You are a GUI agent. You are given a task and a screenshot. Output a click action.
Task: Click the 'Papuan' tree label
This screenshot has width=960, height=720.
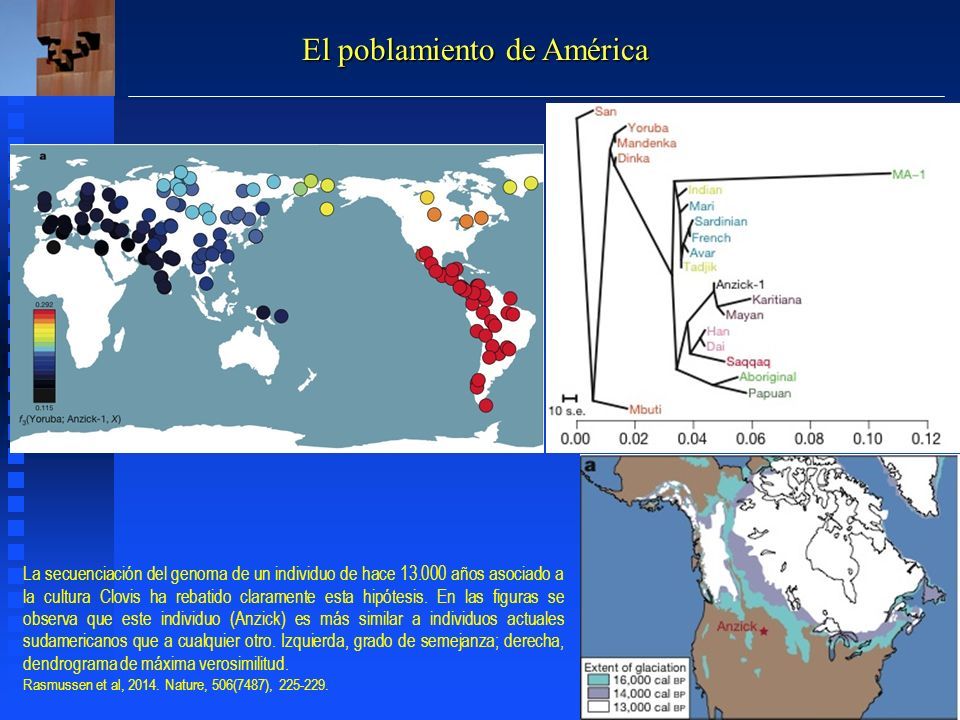click(x=770, y=393)
